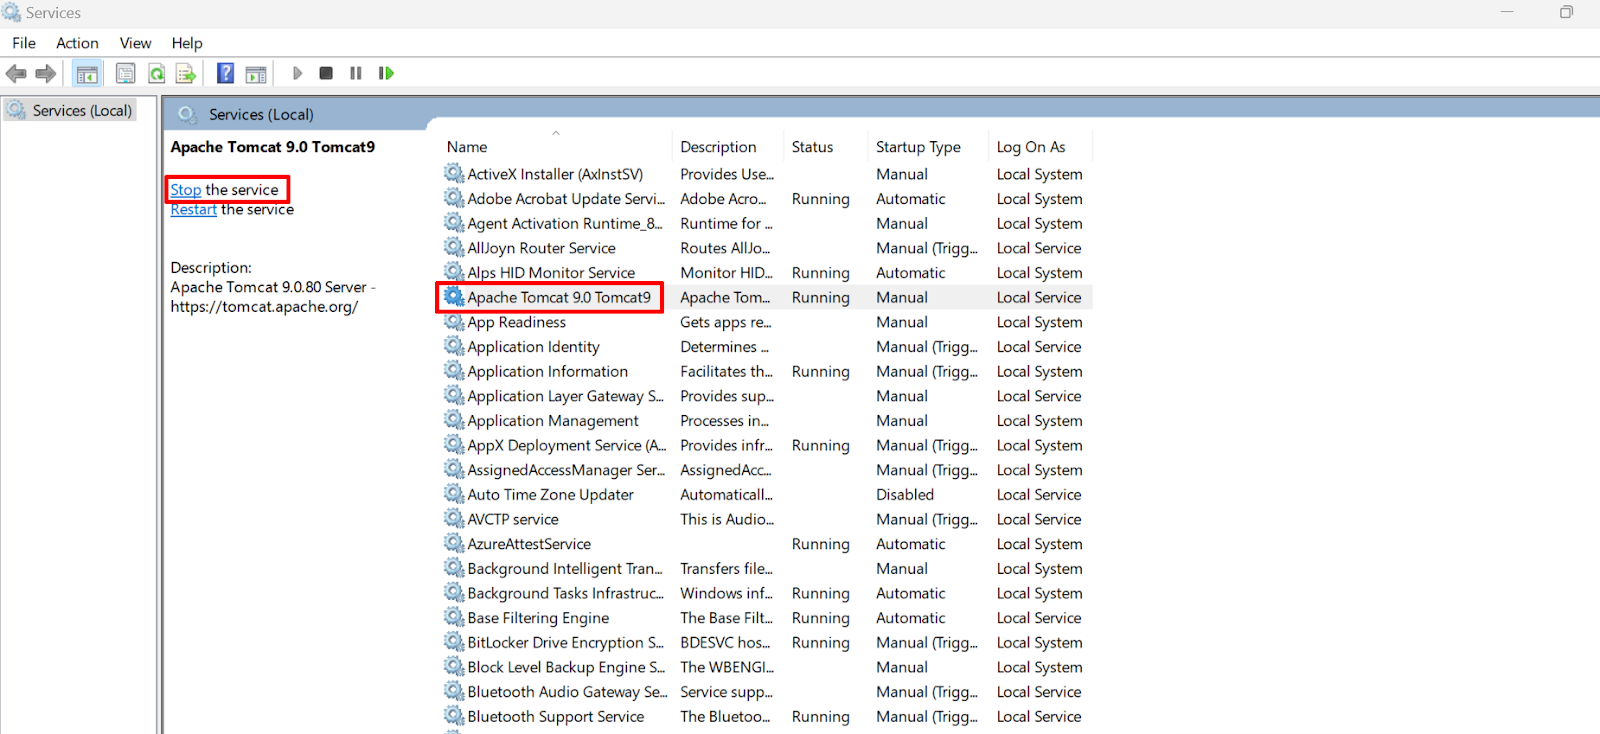Viewport: 1600px width, 734px height.
Task: Select Application Layer Gateway Service row
Action: tap(766, 396)
